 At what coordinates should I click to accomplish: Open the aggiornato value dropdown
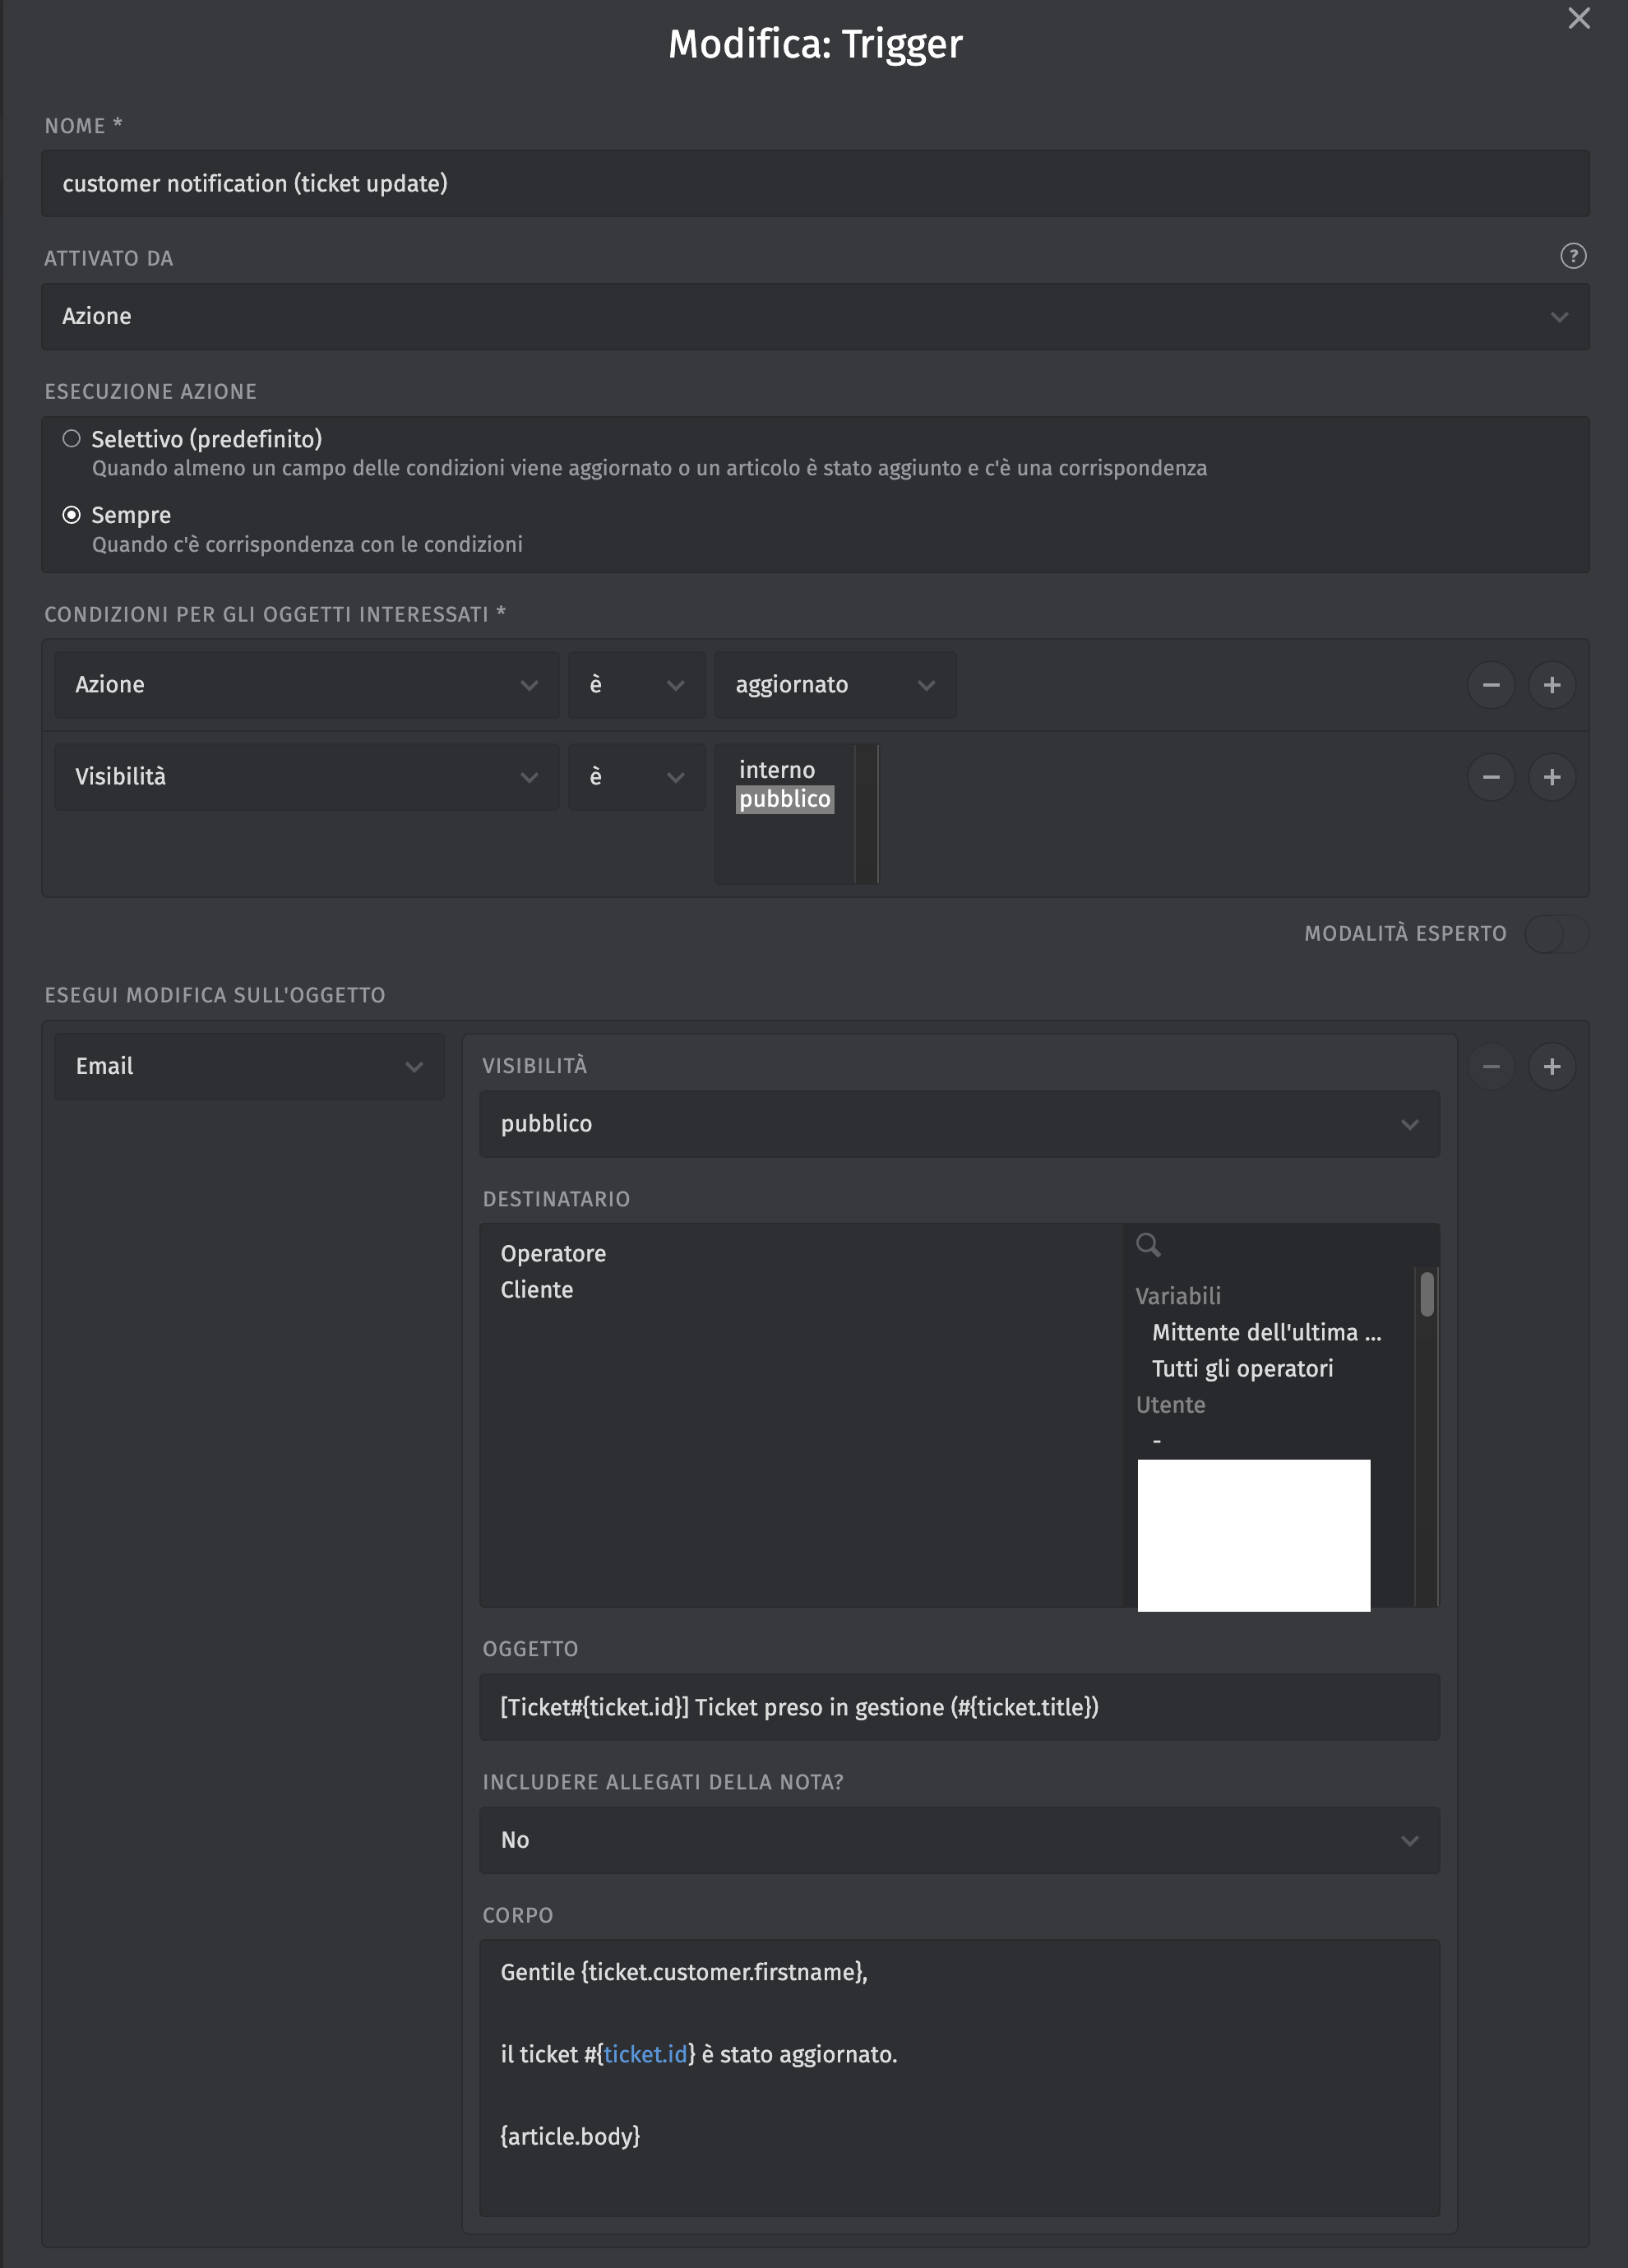tap(834, 685)
